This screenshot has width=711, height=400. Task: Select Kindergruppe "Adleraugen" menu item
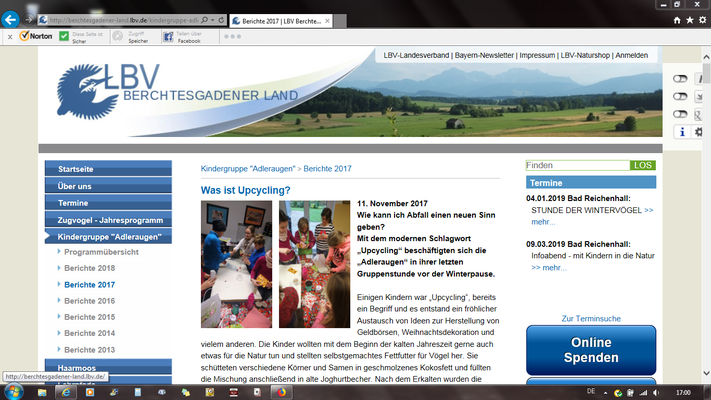click(108, 237)
